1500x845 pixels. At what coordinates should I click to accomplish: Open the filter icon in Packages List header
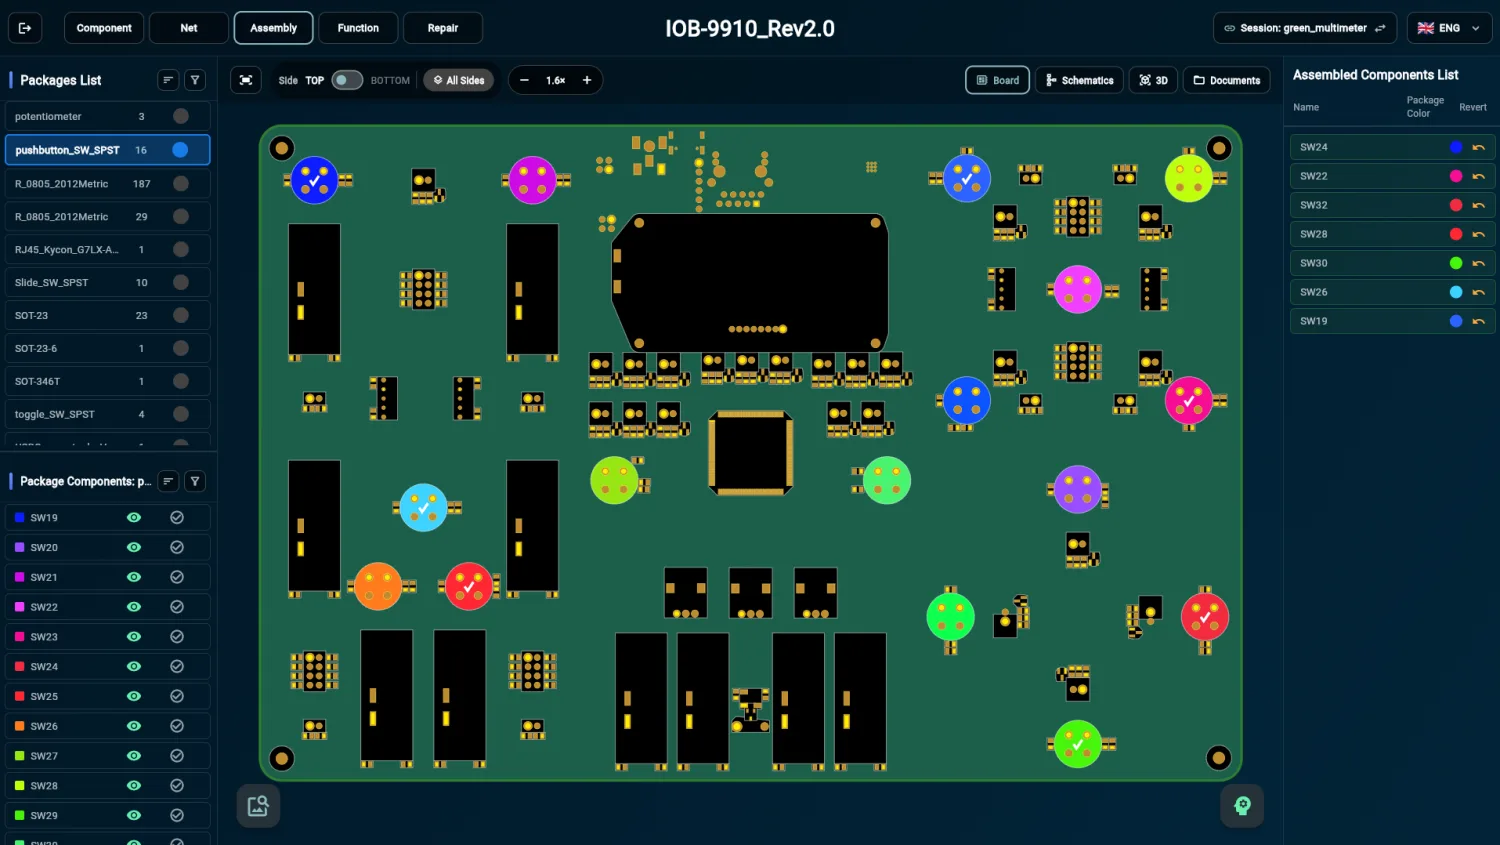click(195, 80)
